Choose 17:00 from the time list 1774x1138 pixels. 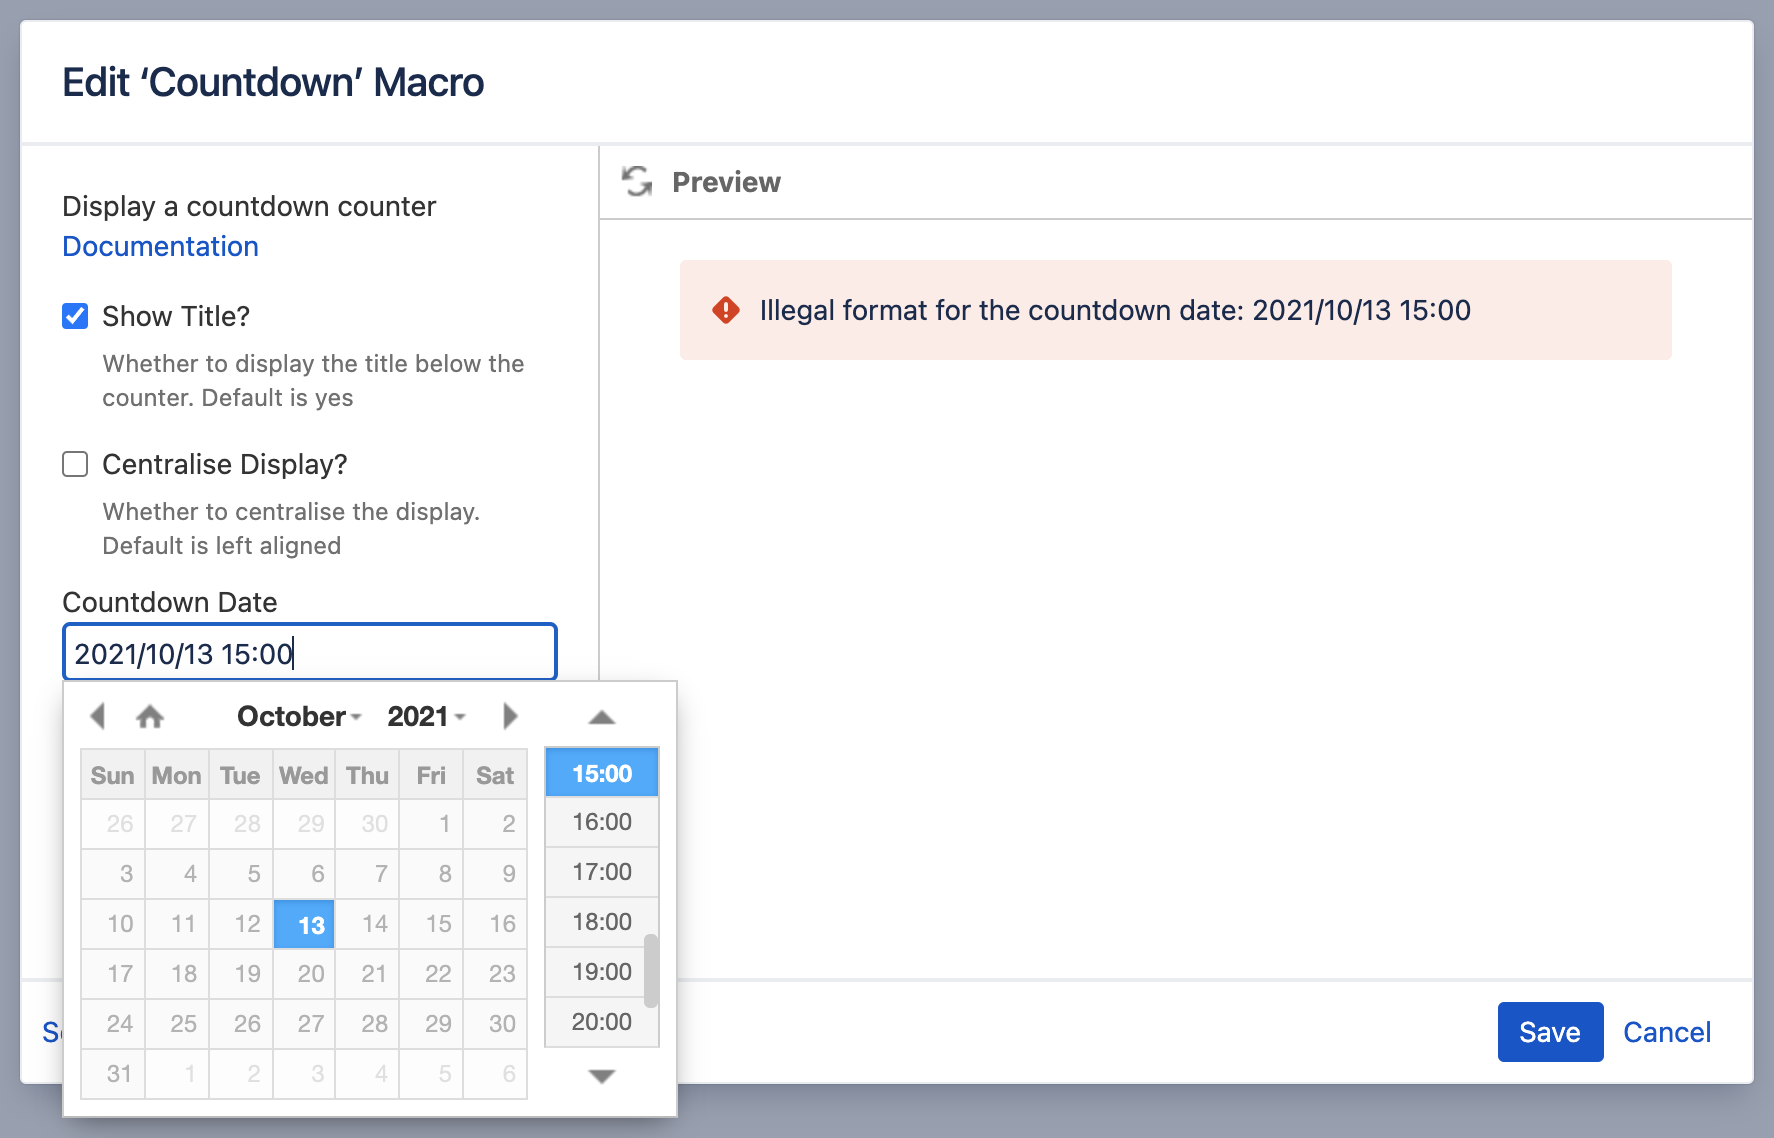tap(600, 871)
